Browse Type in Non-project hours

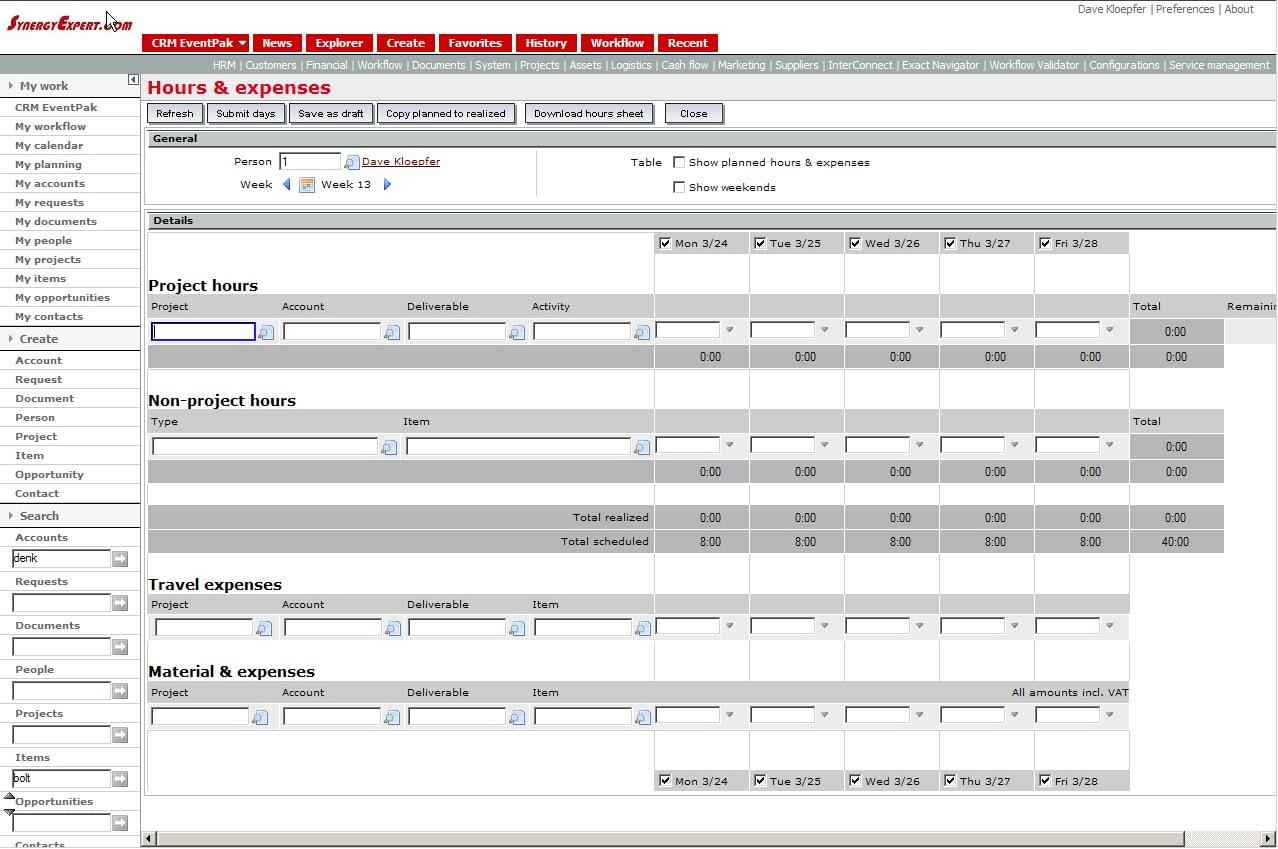click(390, 447)
